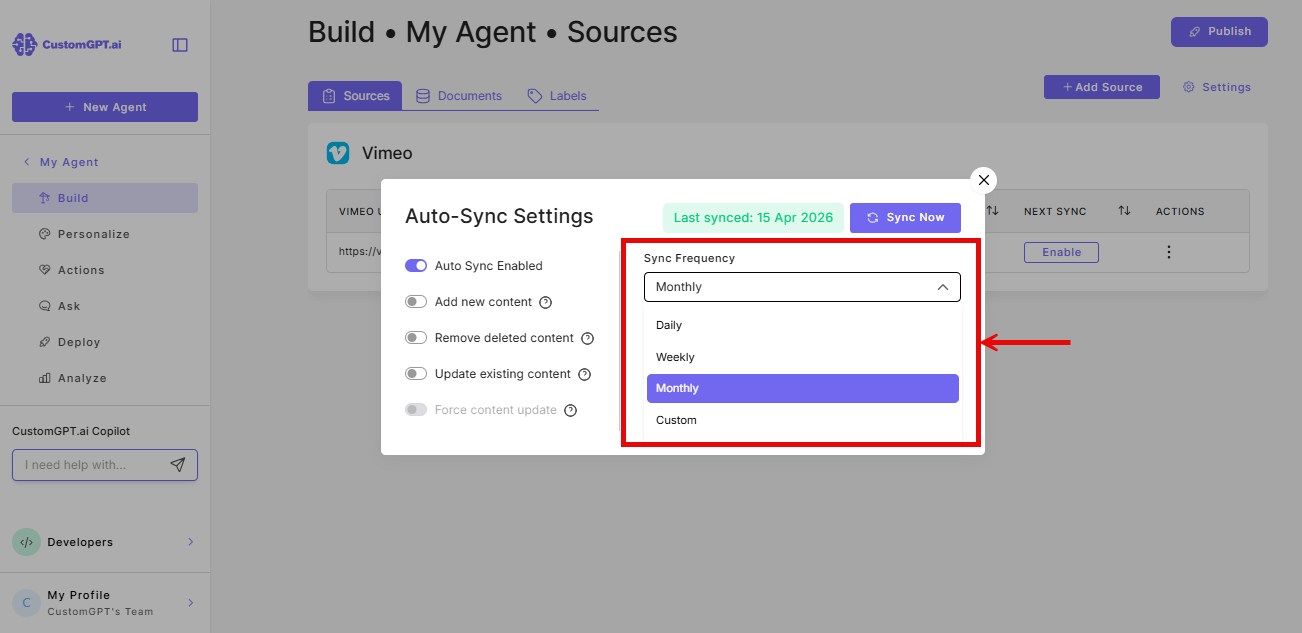Open the Deploy section via its icon
Screen dimensions: 1302x633
coord(42,341)
